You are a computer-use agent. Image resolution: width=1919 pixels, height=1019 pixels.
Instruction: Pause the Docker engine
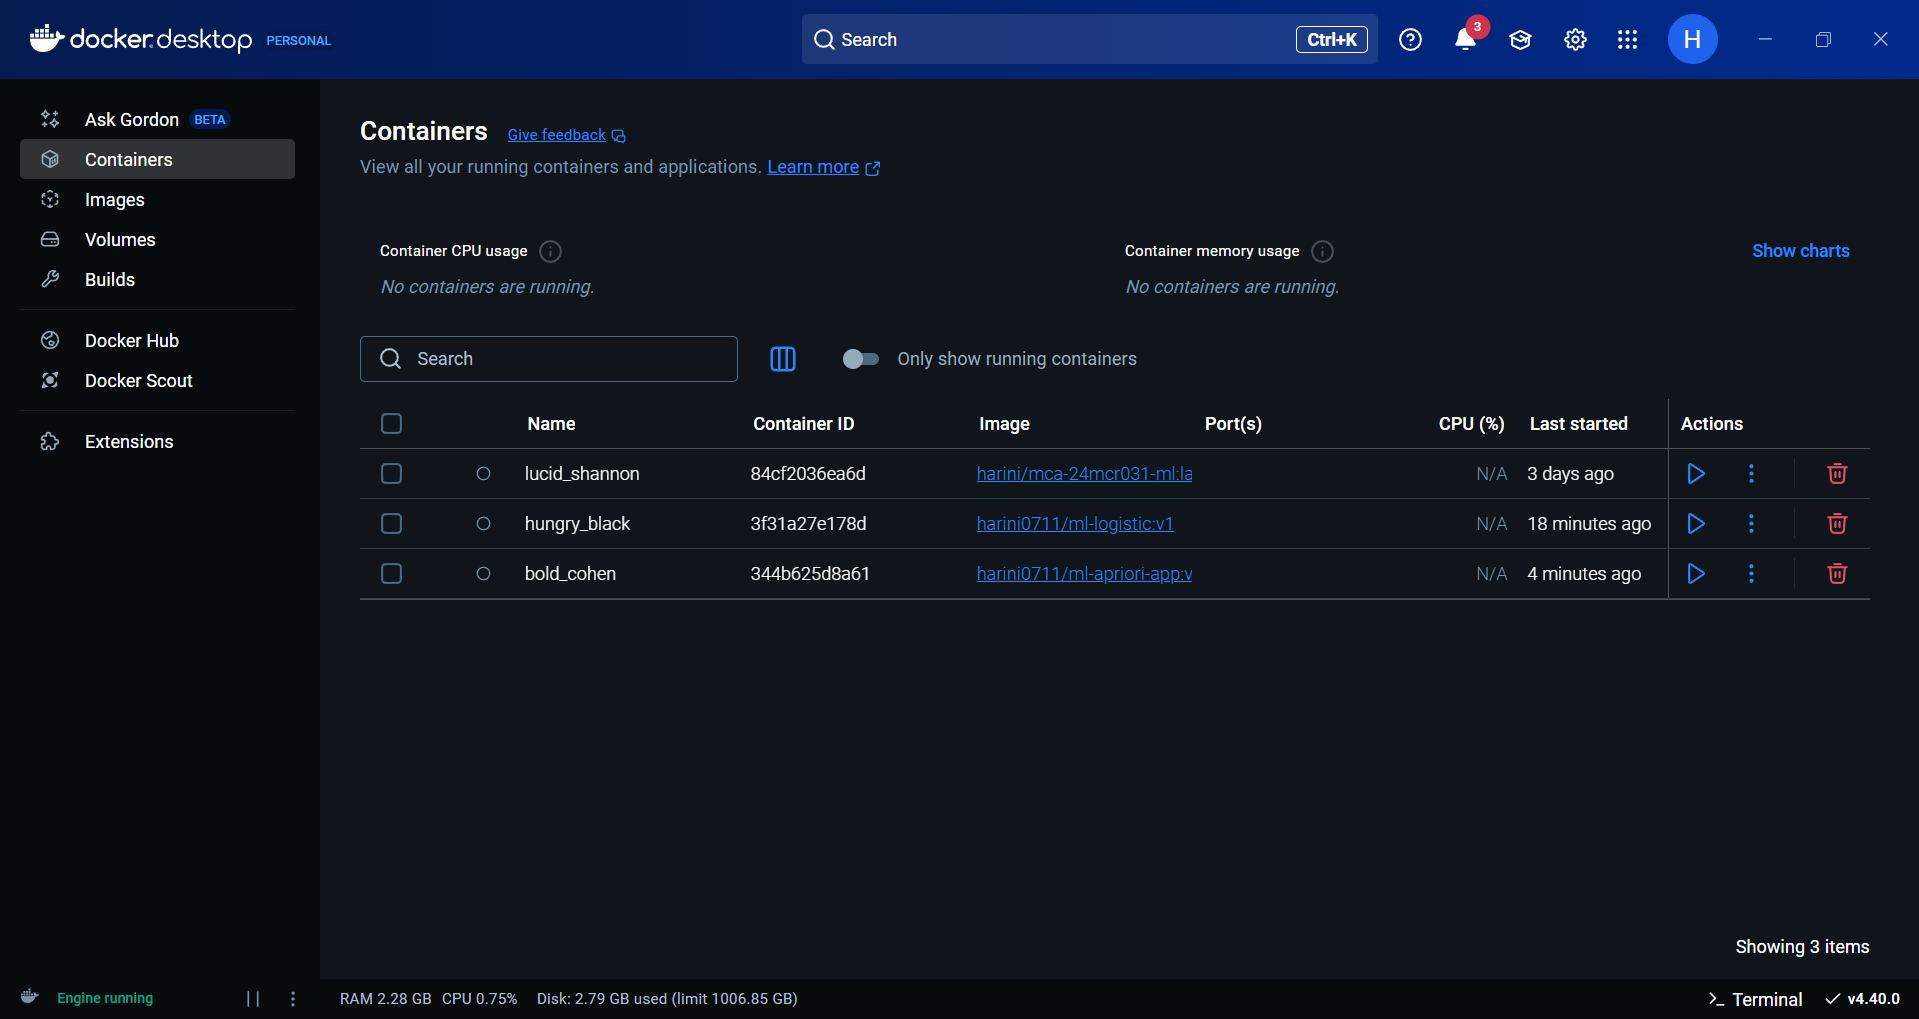click(253, 999)
